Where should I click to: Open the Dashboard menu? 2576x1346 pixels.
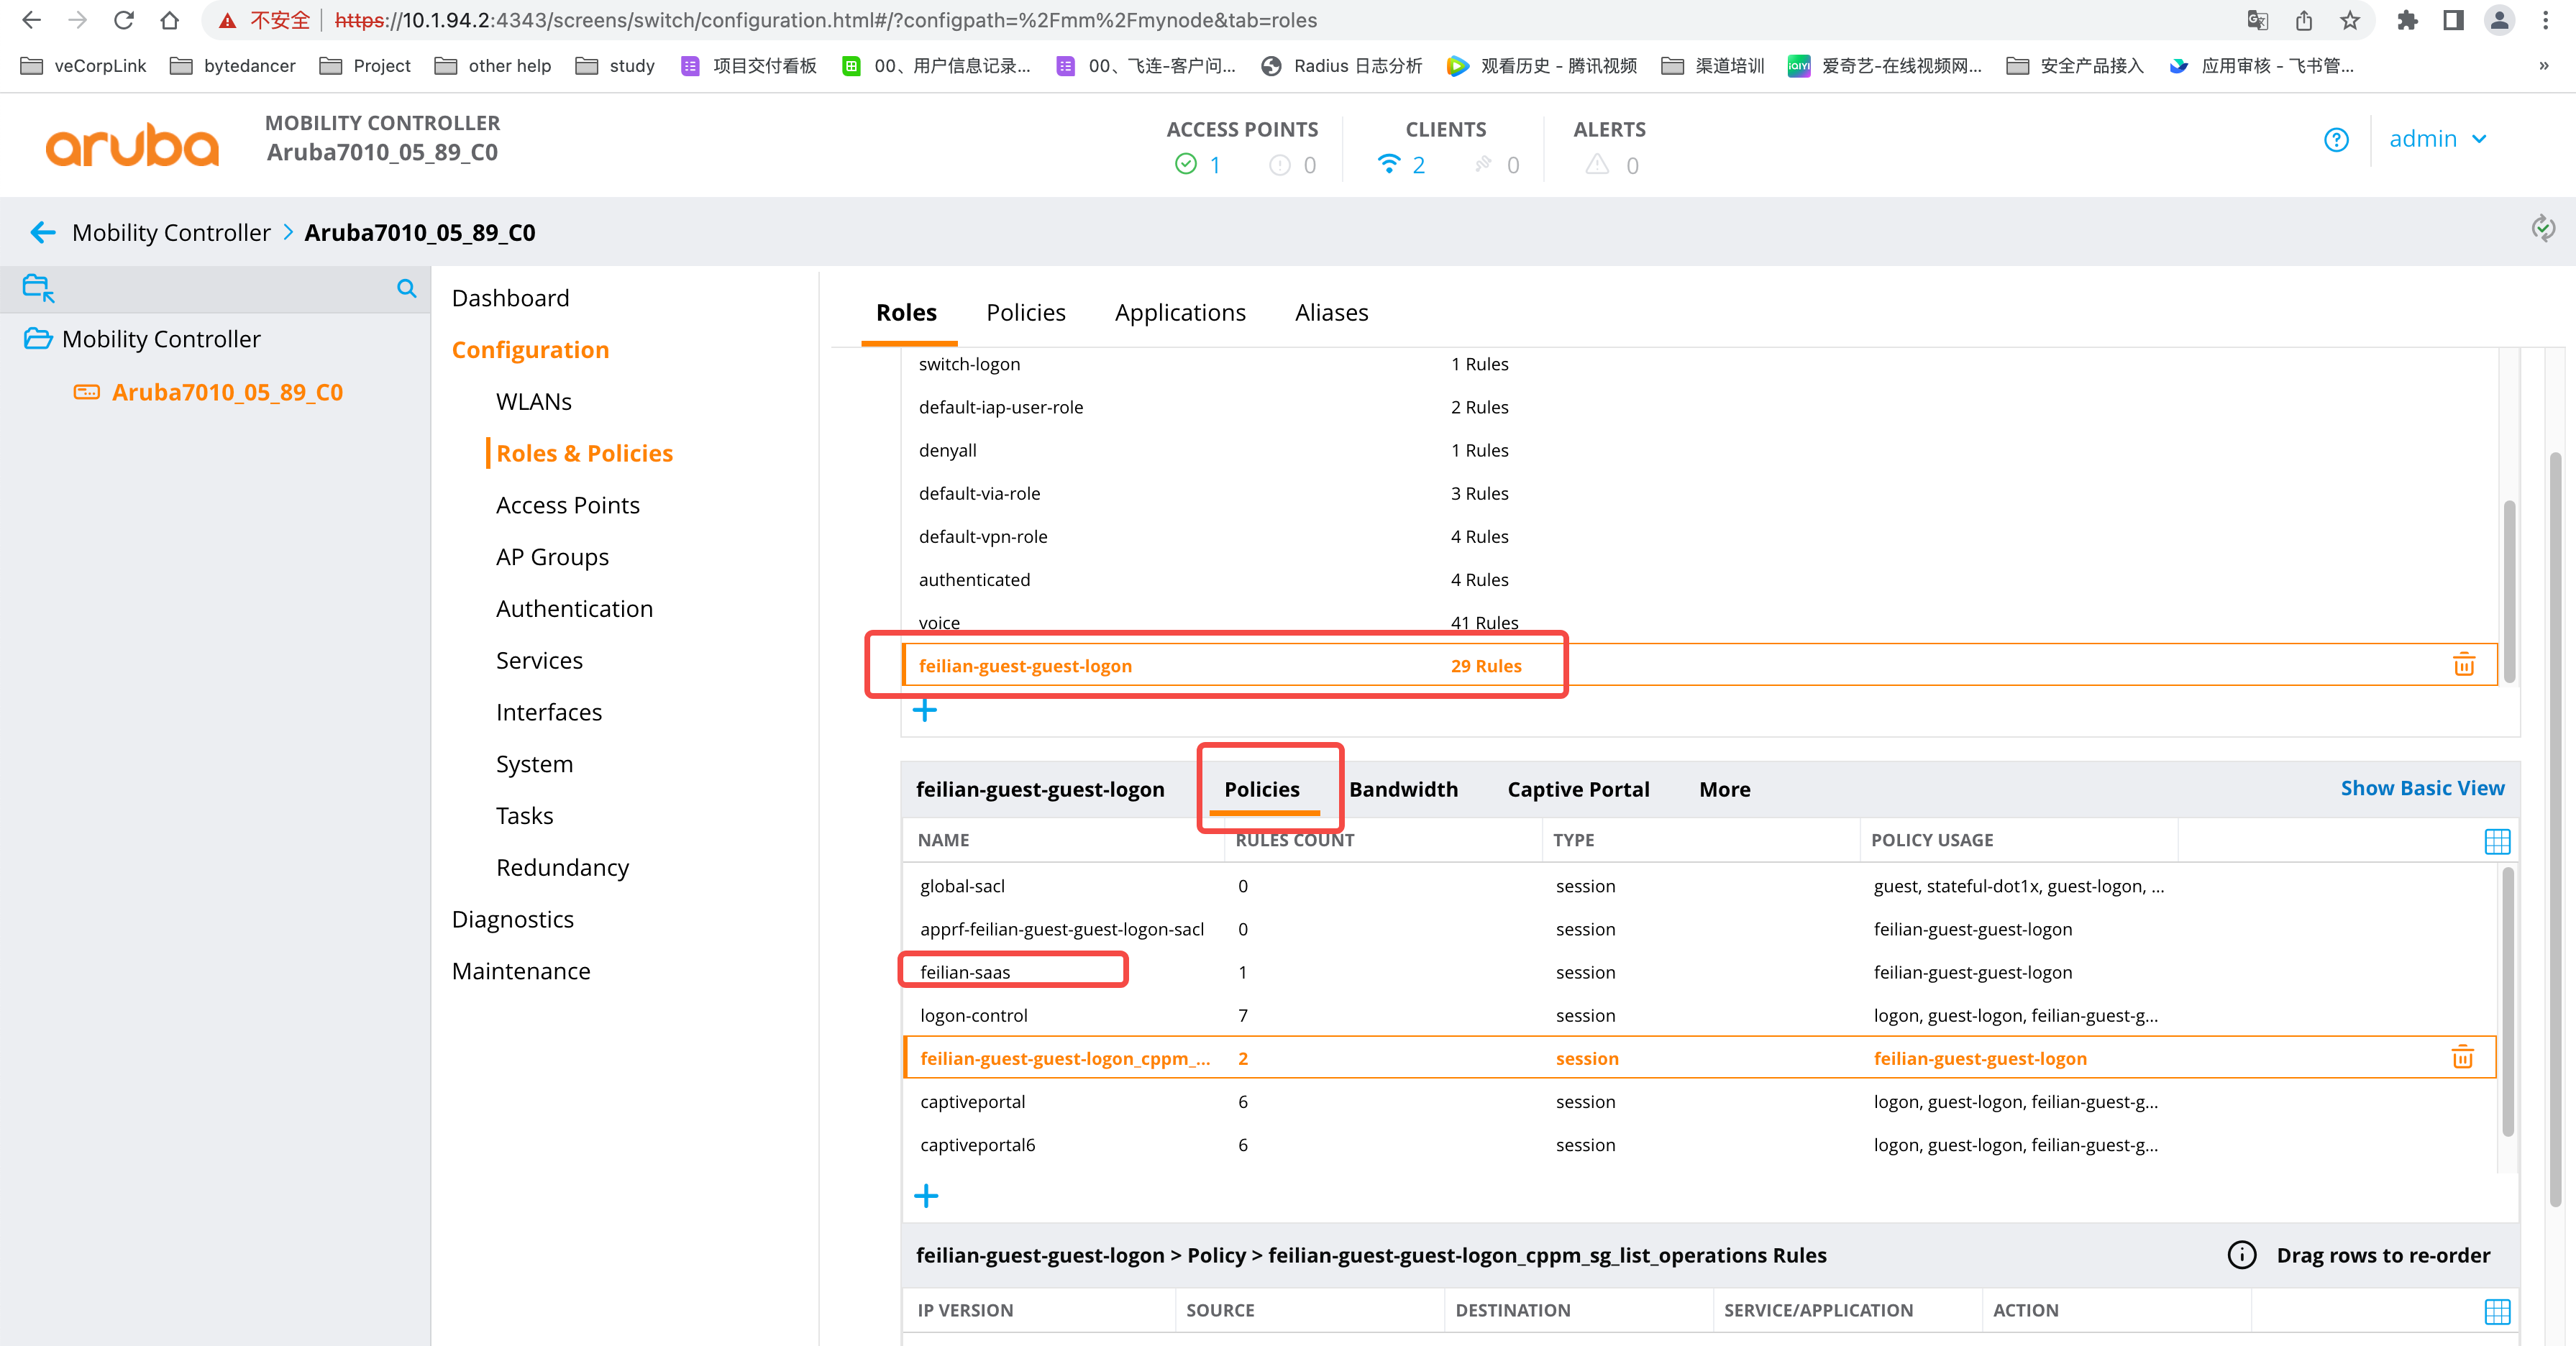(510, 298)
